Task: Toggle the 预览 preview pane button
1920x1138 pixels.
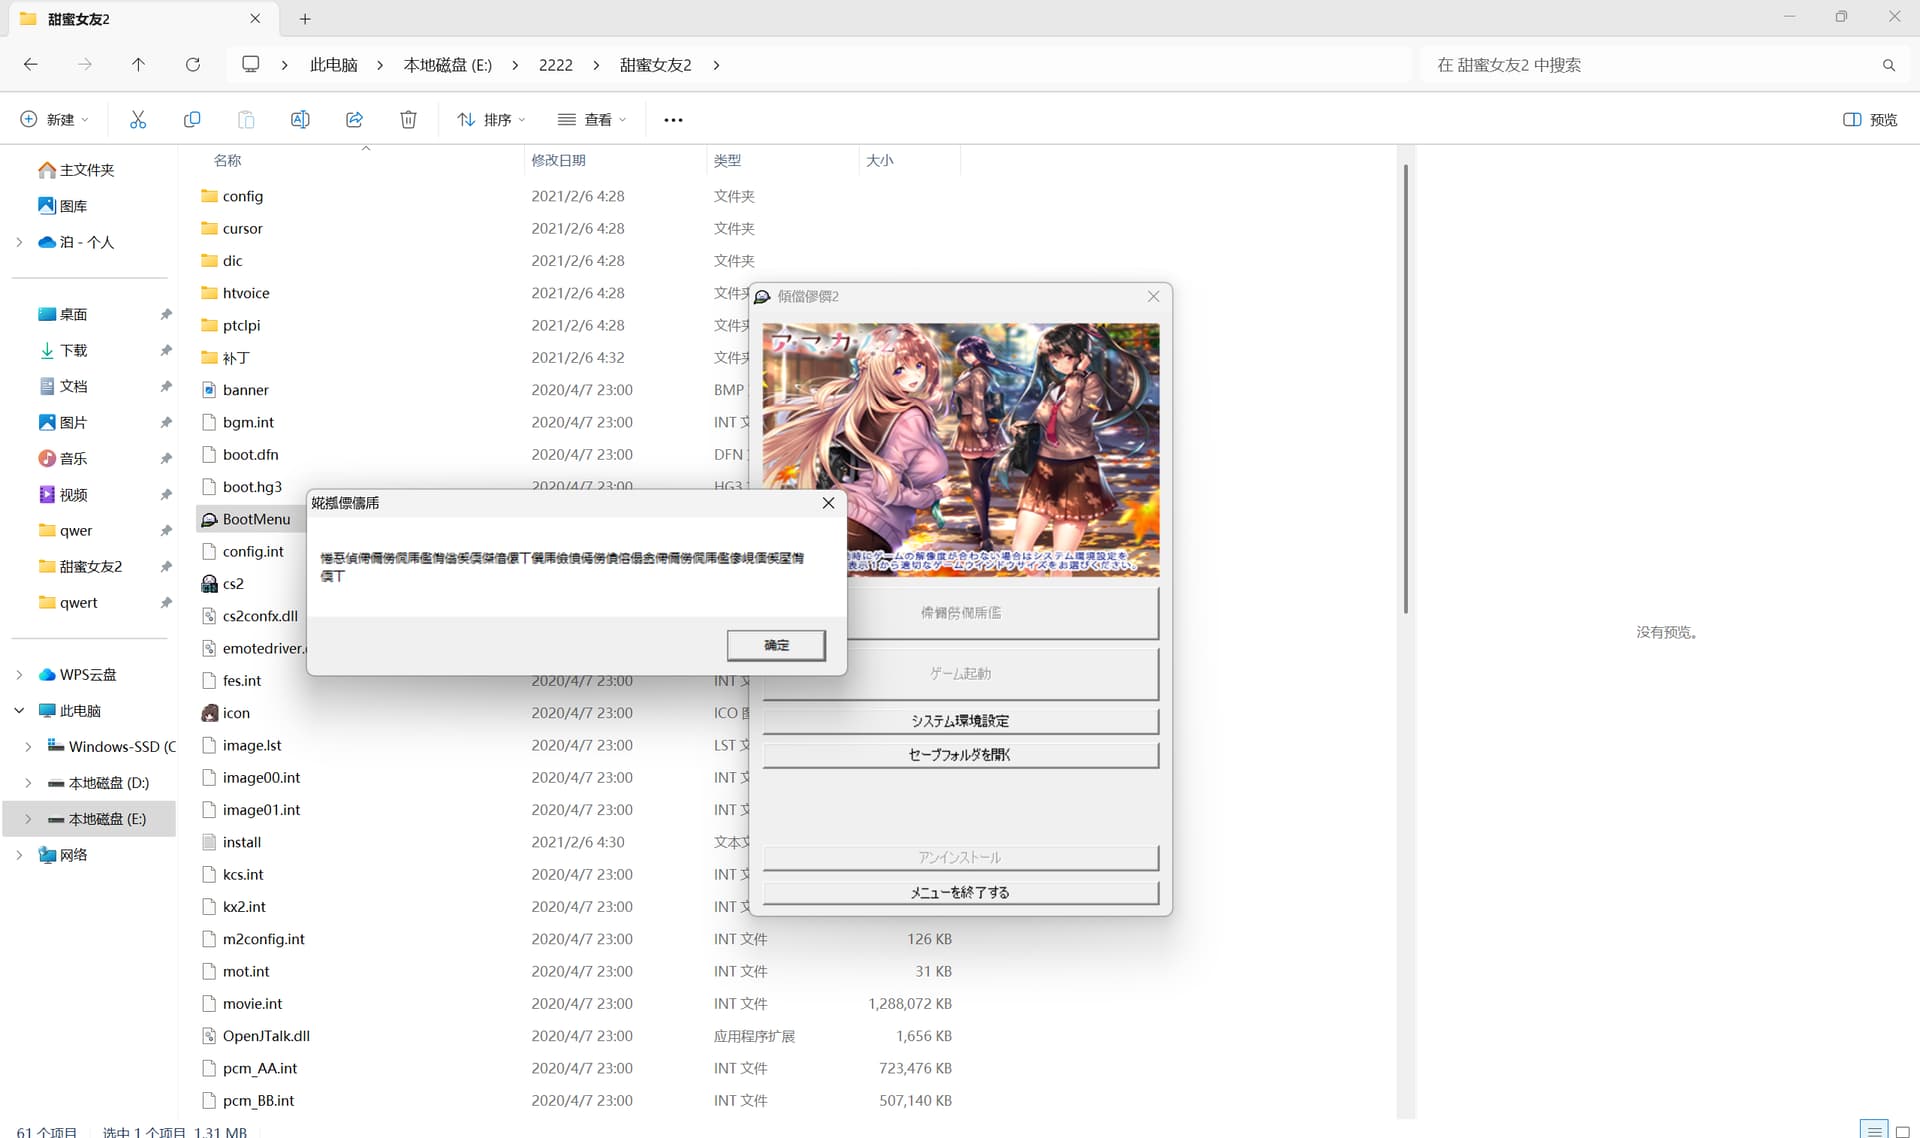Action: [x=1870, y=119]
